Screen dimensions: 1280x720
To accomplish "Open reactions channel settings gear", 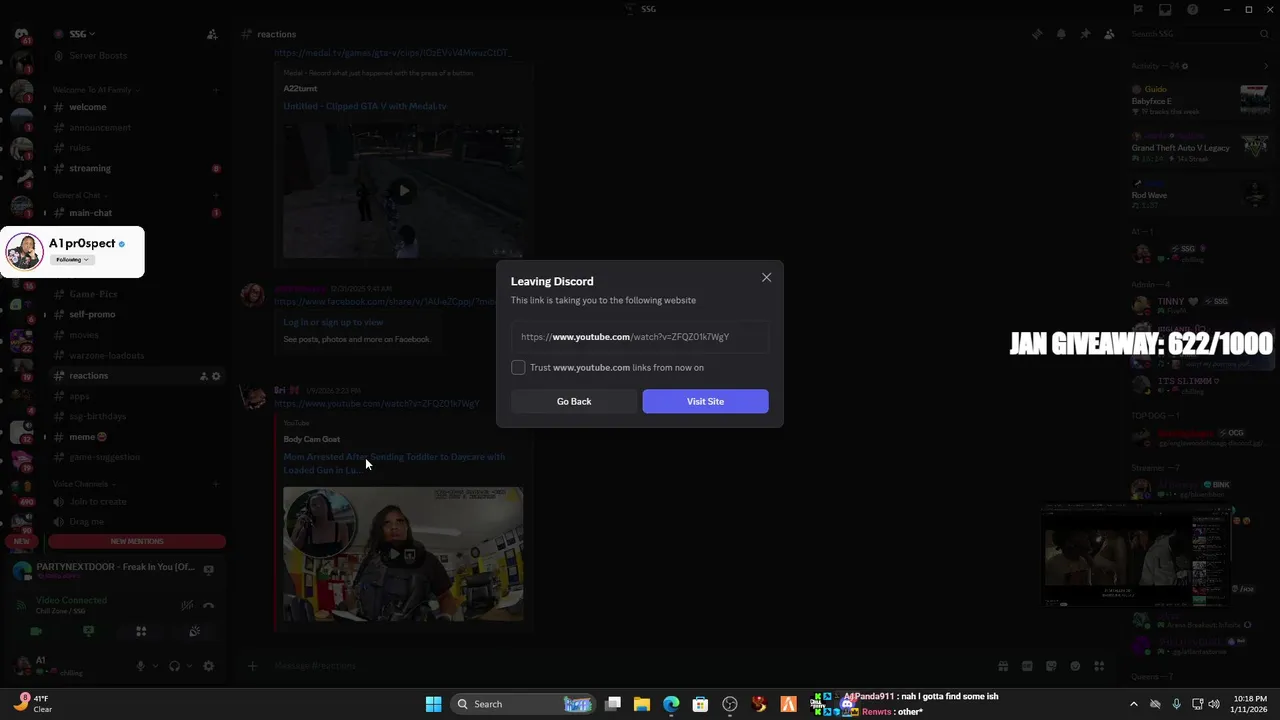I will [216, 376].
